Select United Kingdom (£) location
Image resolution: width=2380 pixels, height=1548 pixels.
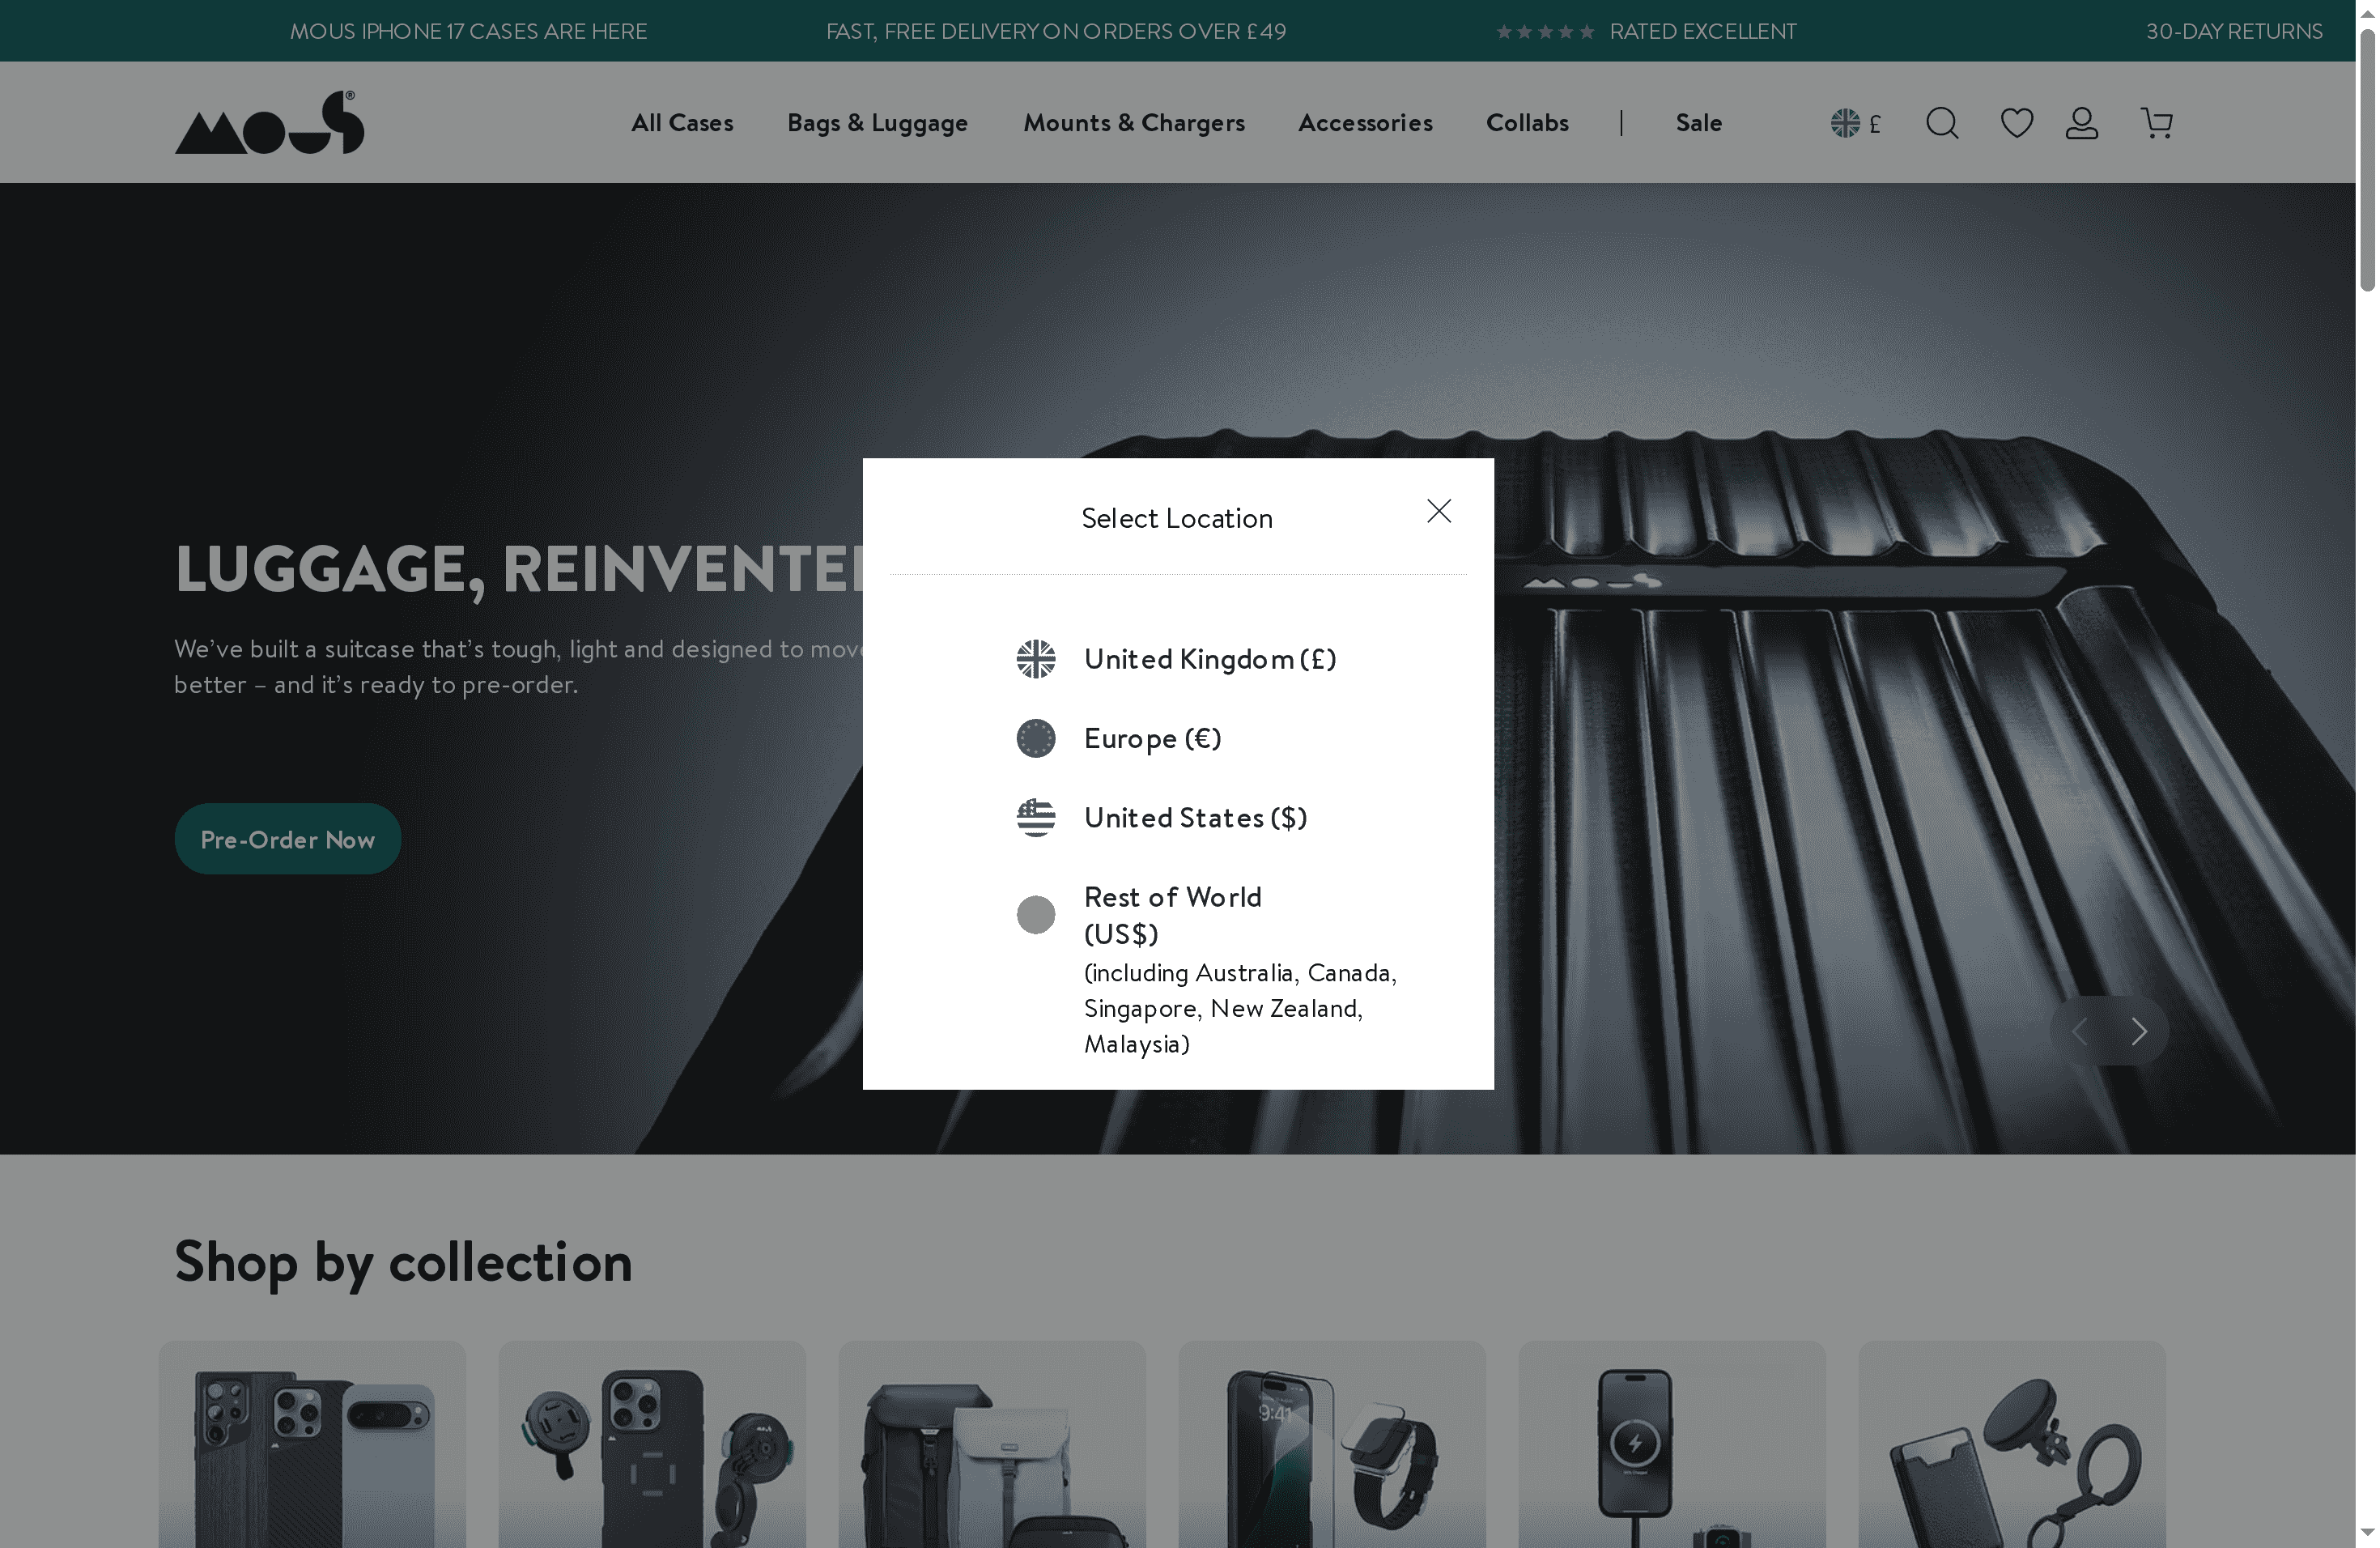point(1209,659)
